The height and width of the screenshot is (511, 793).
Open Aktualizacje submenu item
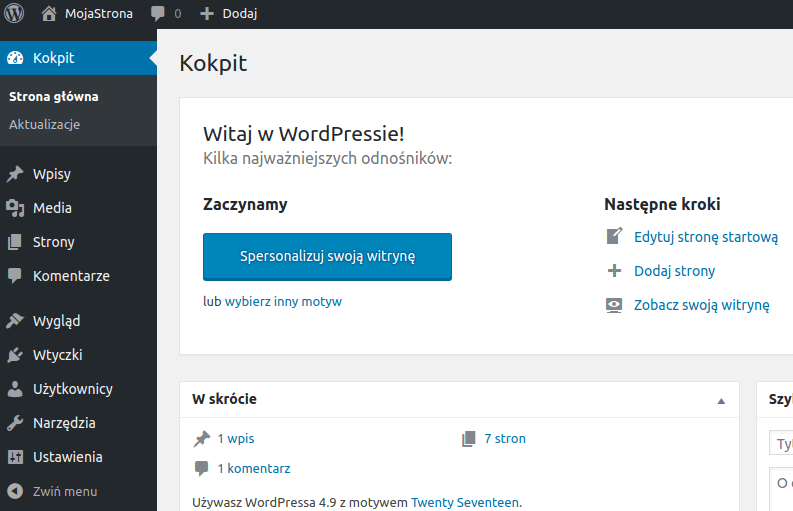(45, 124)
